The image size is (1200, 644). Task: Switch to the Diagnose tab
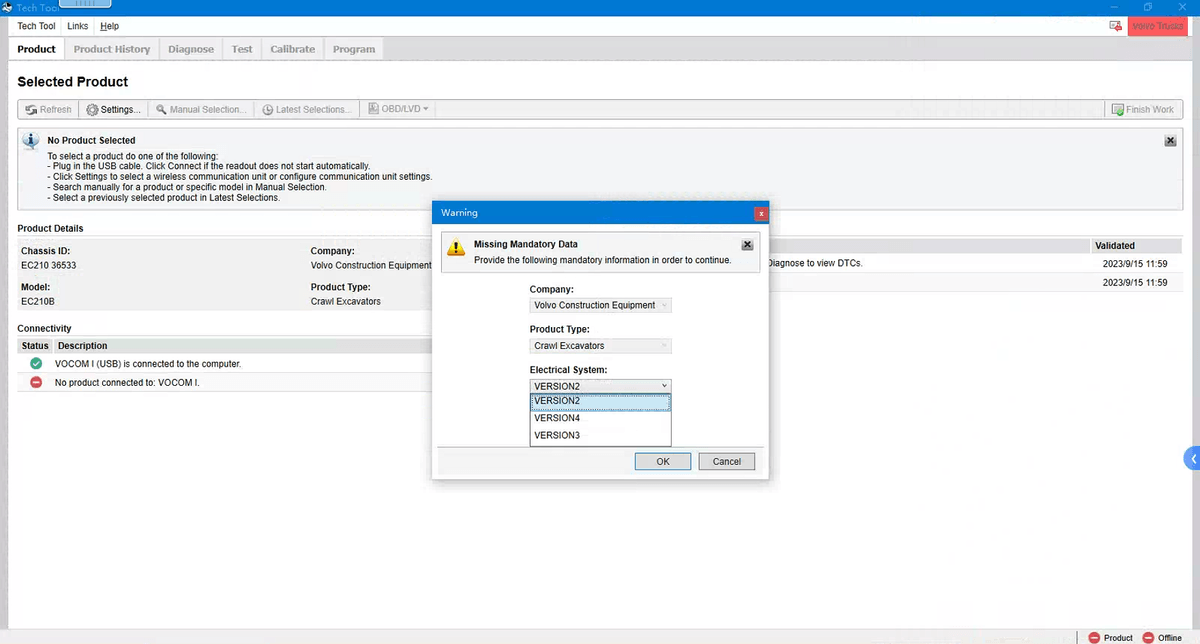pos(190,49)
